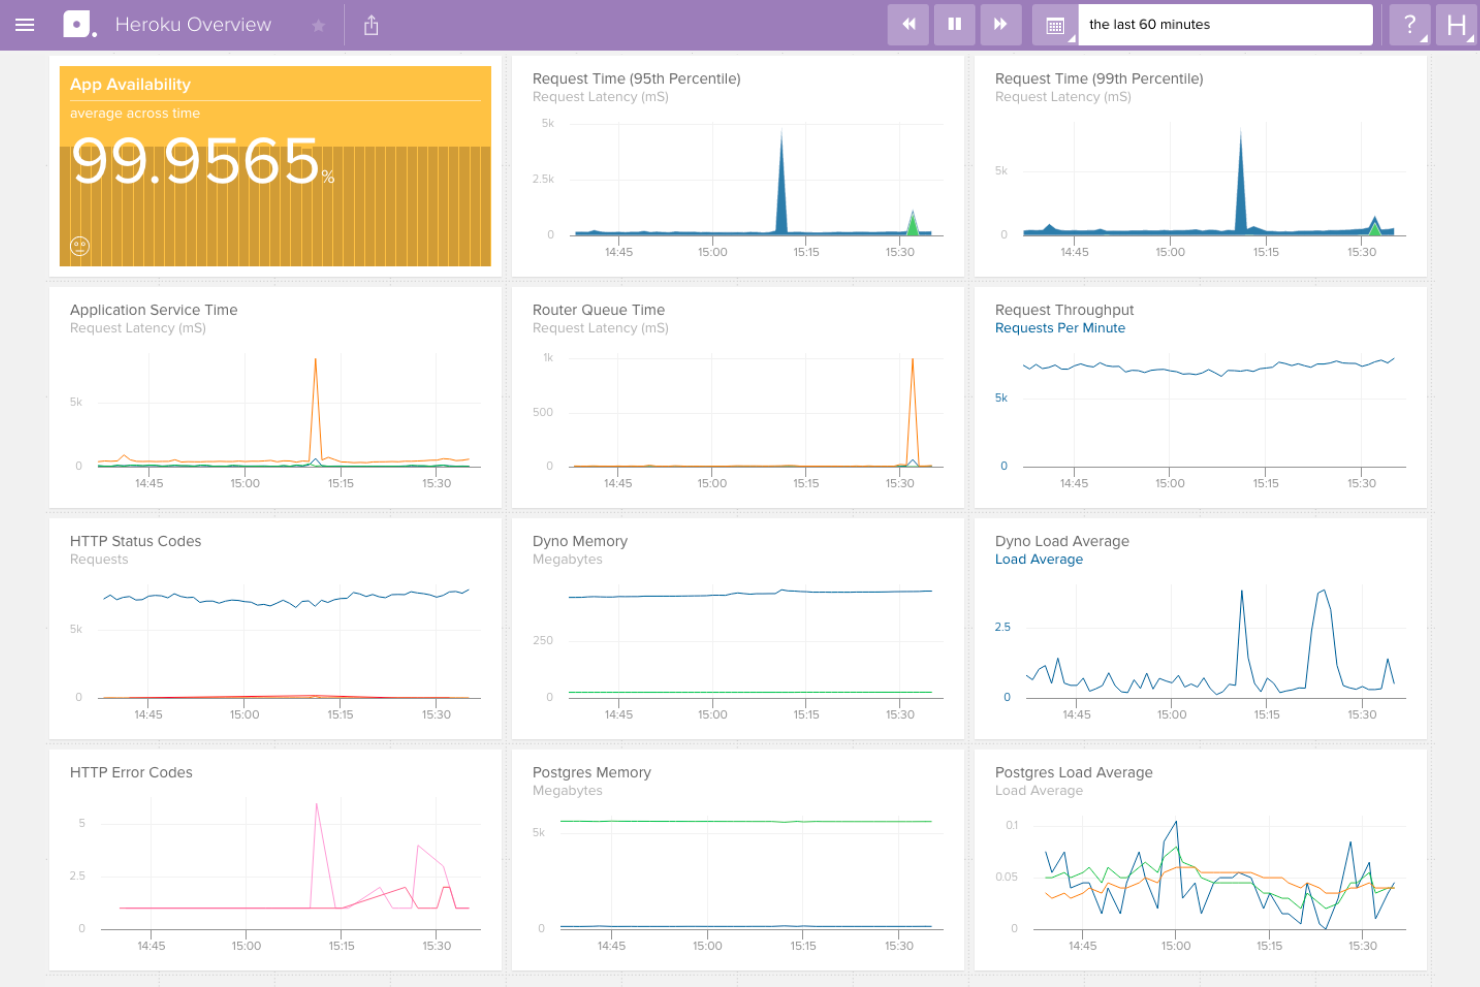Open the share/export icon
The height and width of the screenshot is (987, 1480).
pyautogui.click(x=370, y=24)
